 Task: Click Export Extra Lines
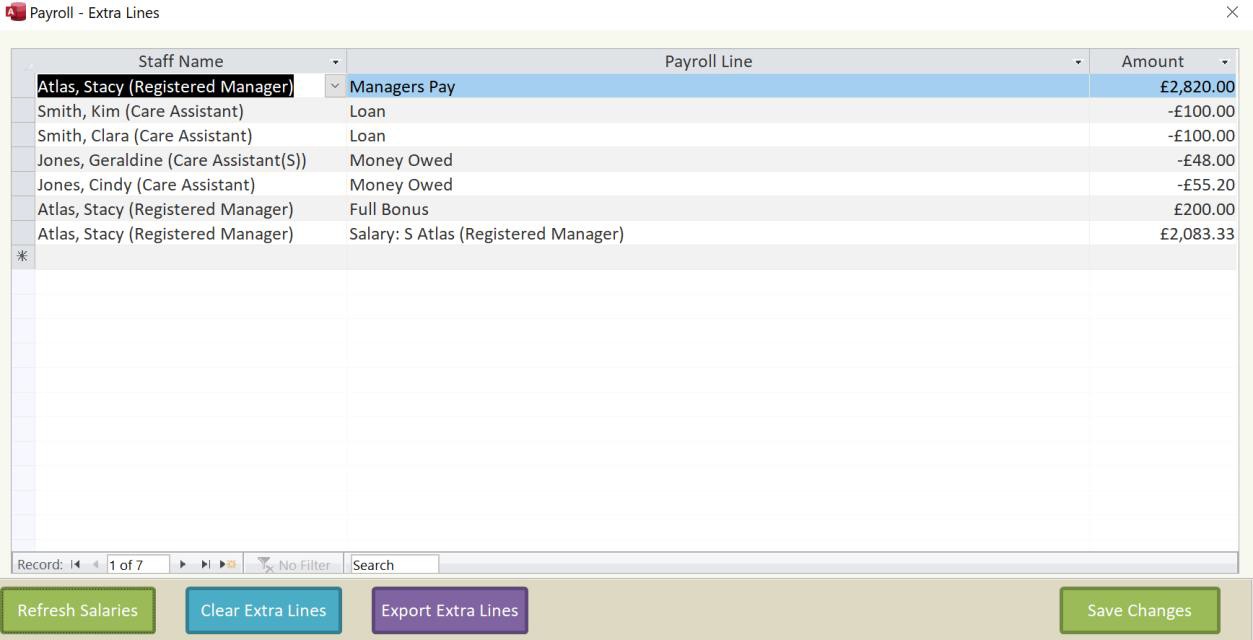point(449,610)
